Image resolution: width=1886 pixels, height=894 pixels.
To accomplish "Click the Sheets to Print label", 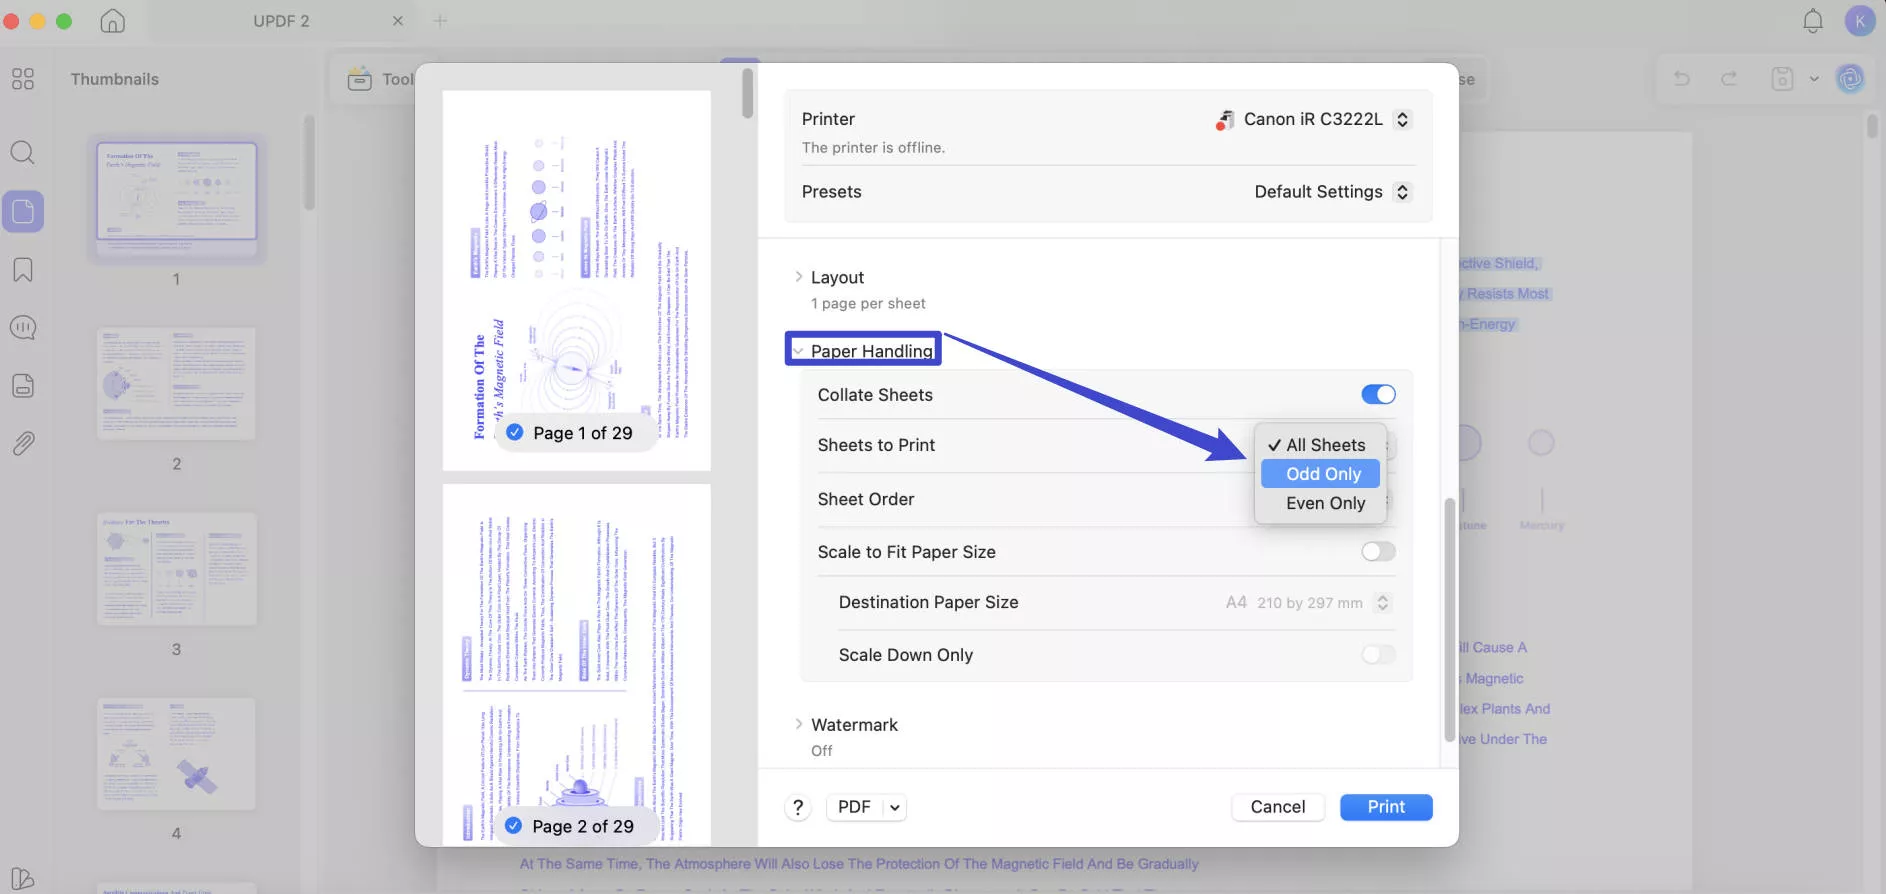I will [x=876, y=445].
